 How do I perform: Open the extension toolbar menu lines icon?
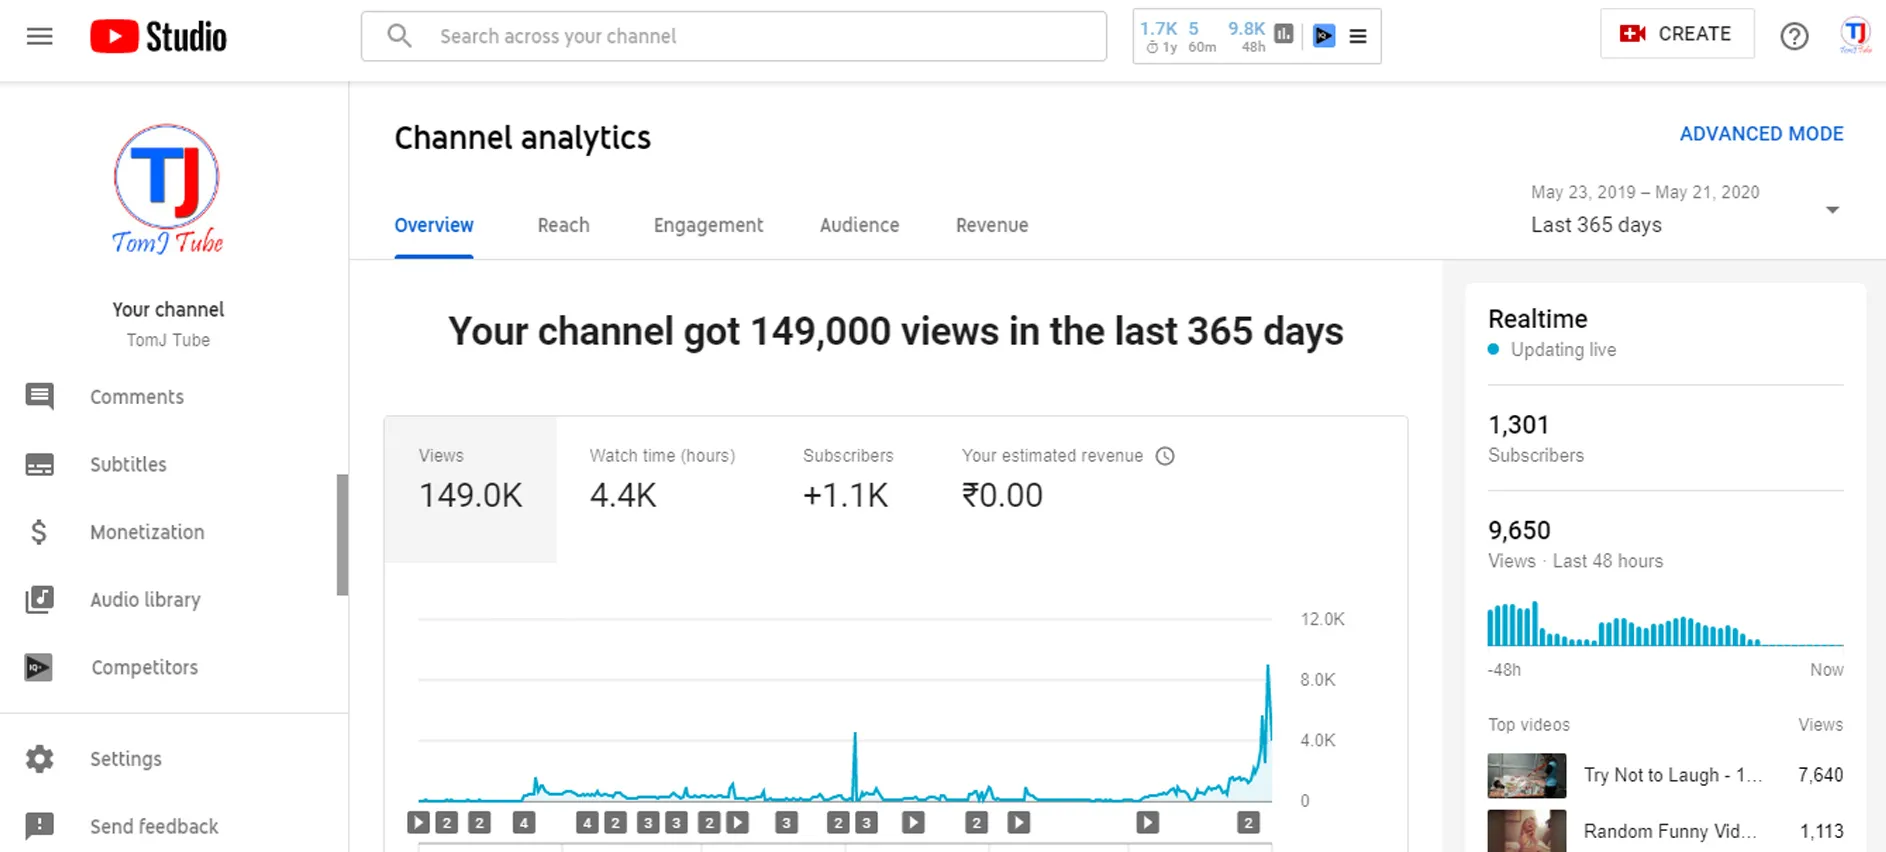coord(1357,37)
